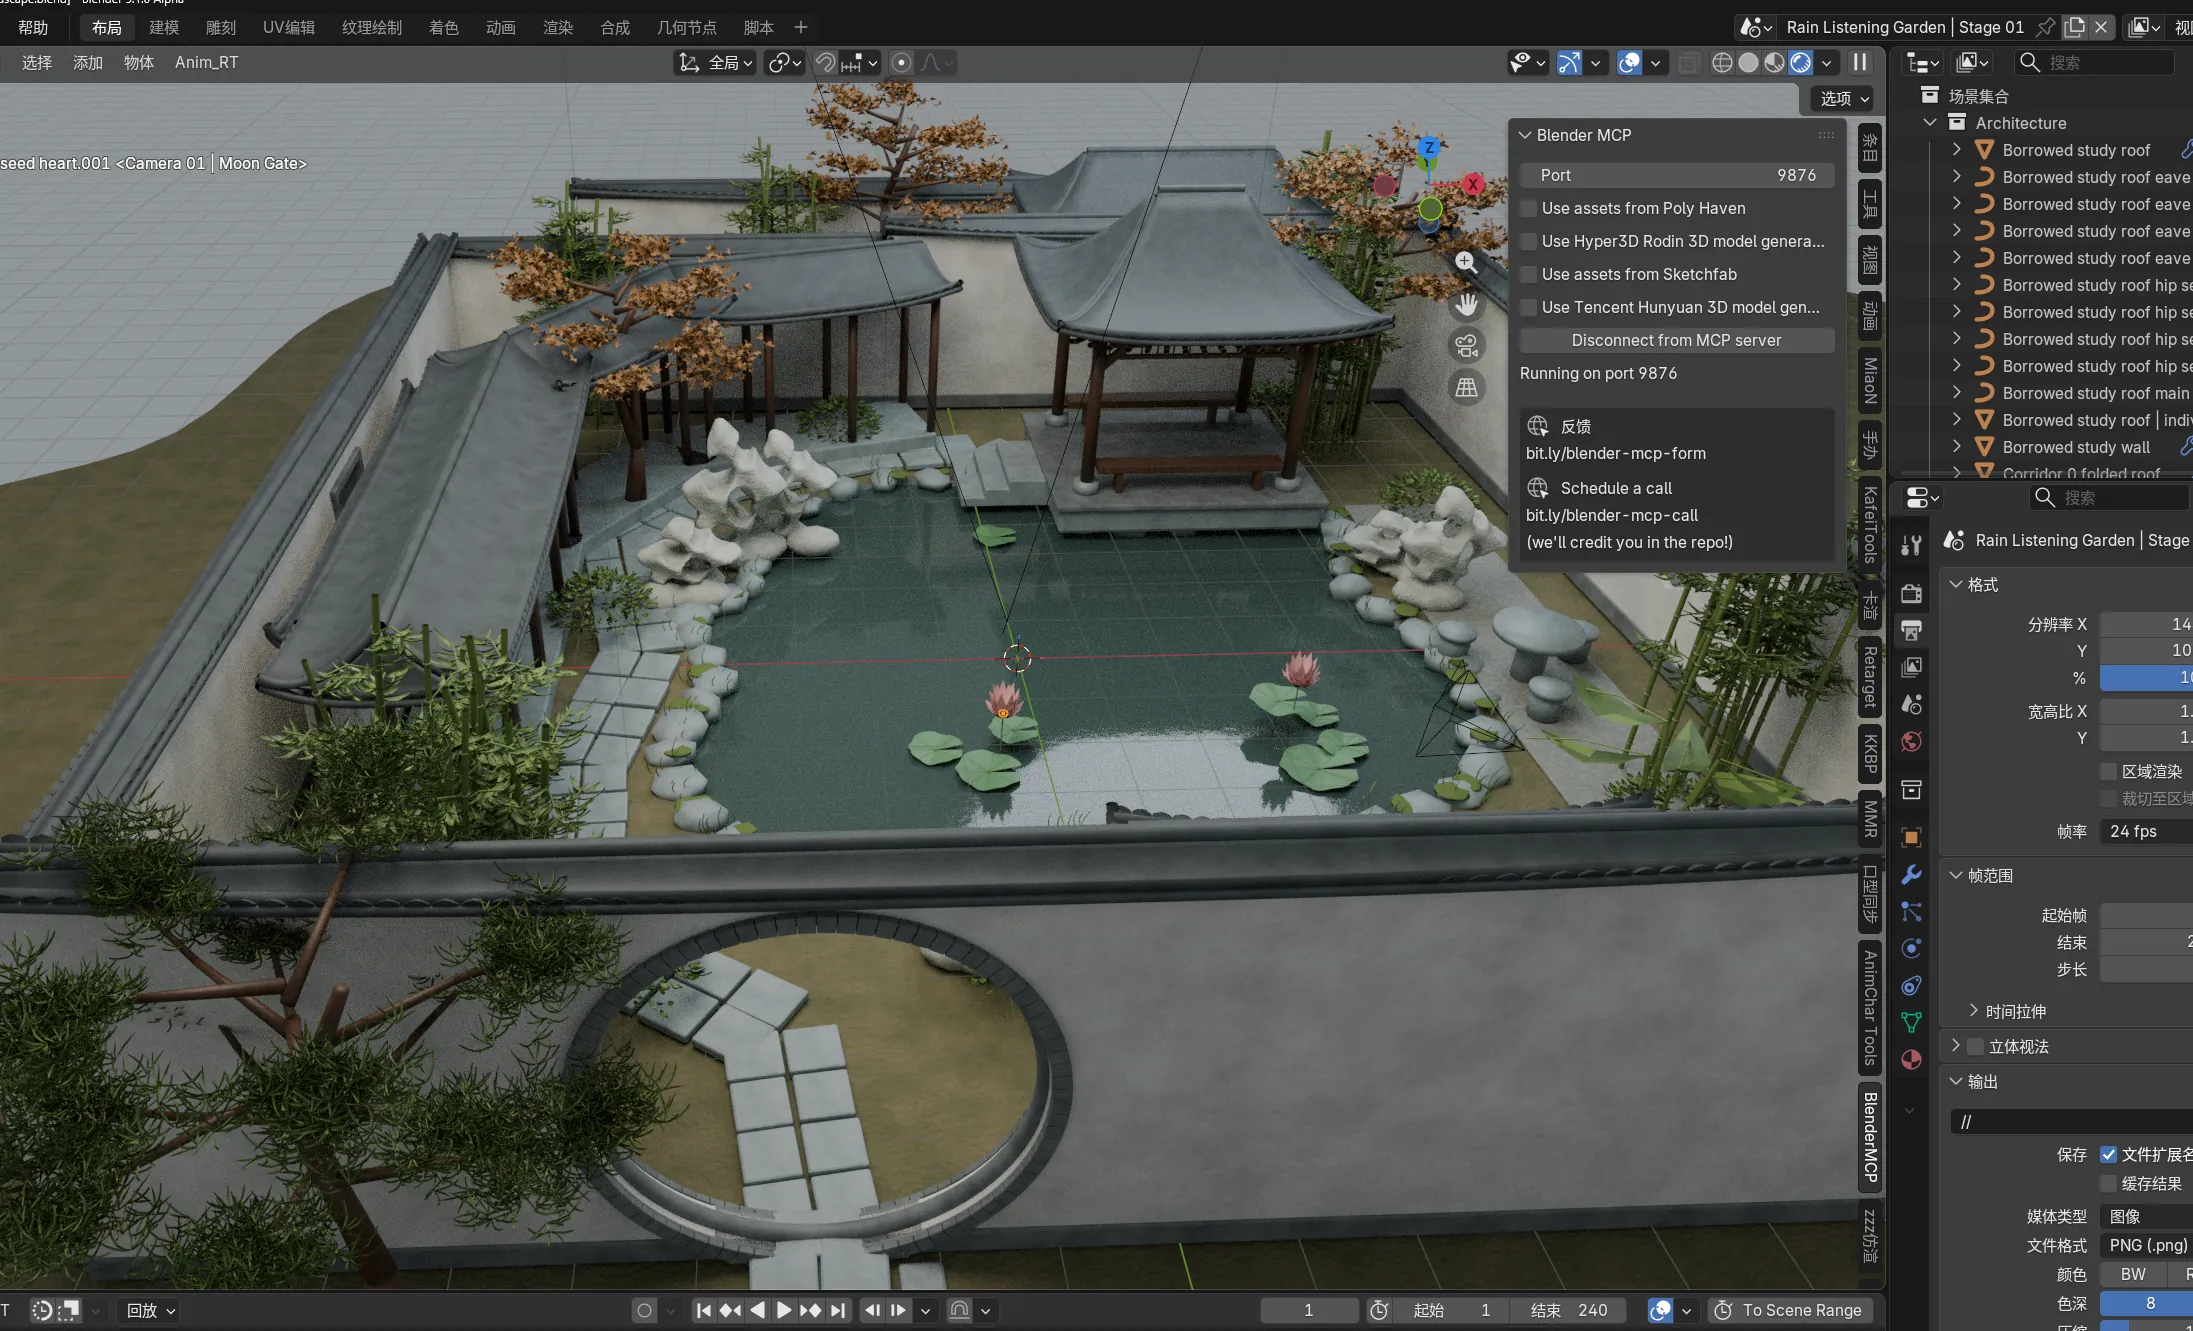The width and height of the screenshot is (2193, 1331).
Task: Jump to the timeline end frame
Action: [838, 1310]
